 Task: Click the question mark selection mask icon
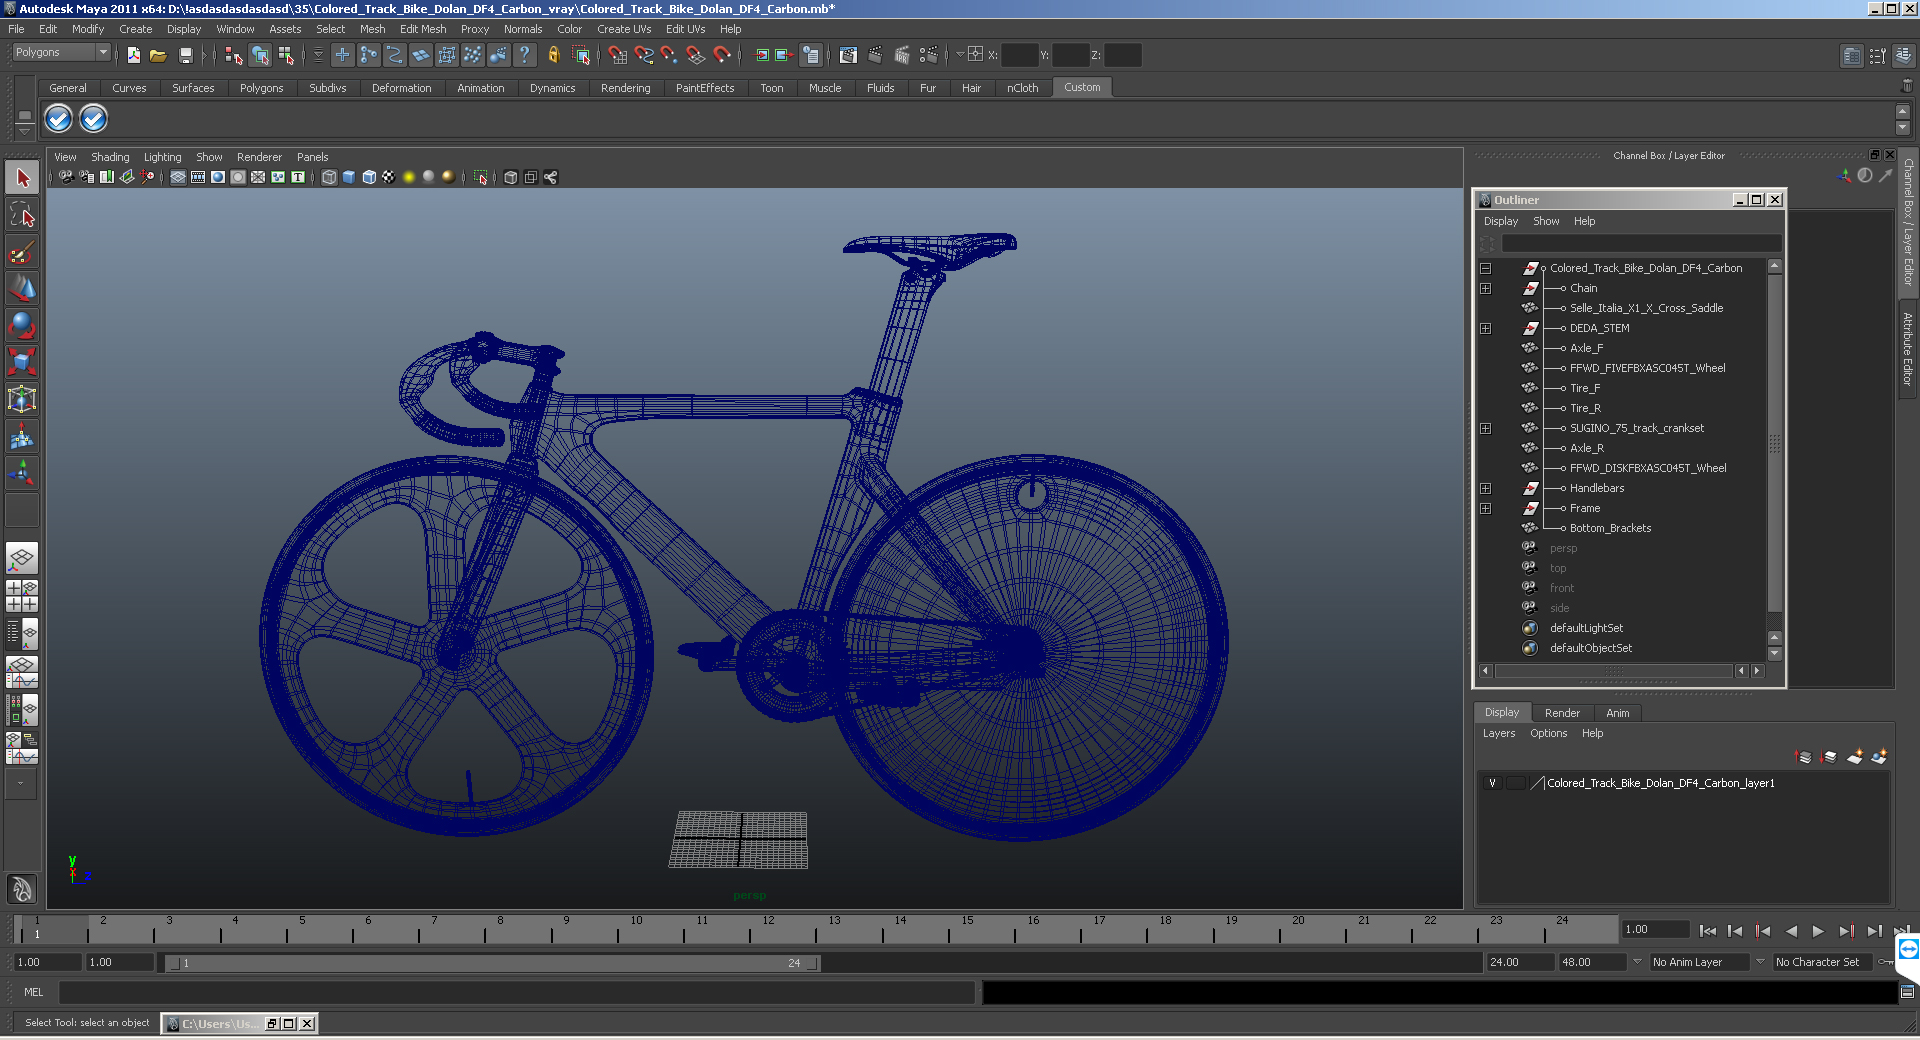coord(524,55)
